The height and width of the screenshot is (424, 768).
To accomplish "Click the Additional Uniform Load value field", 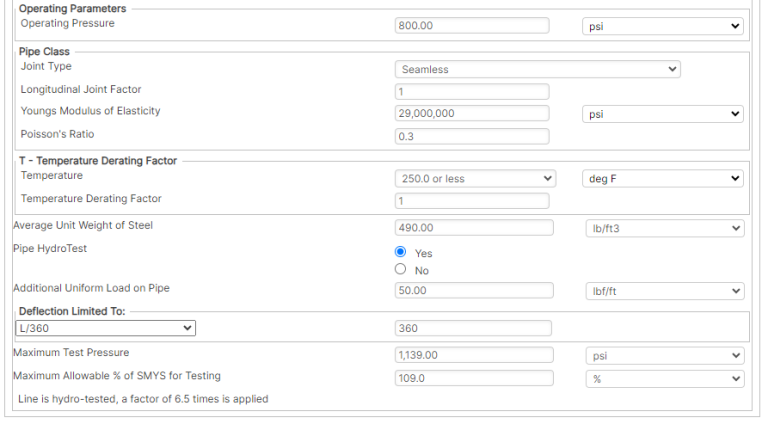I will coord(474,291).
